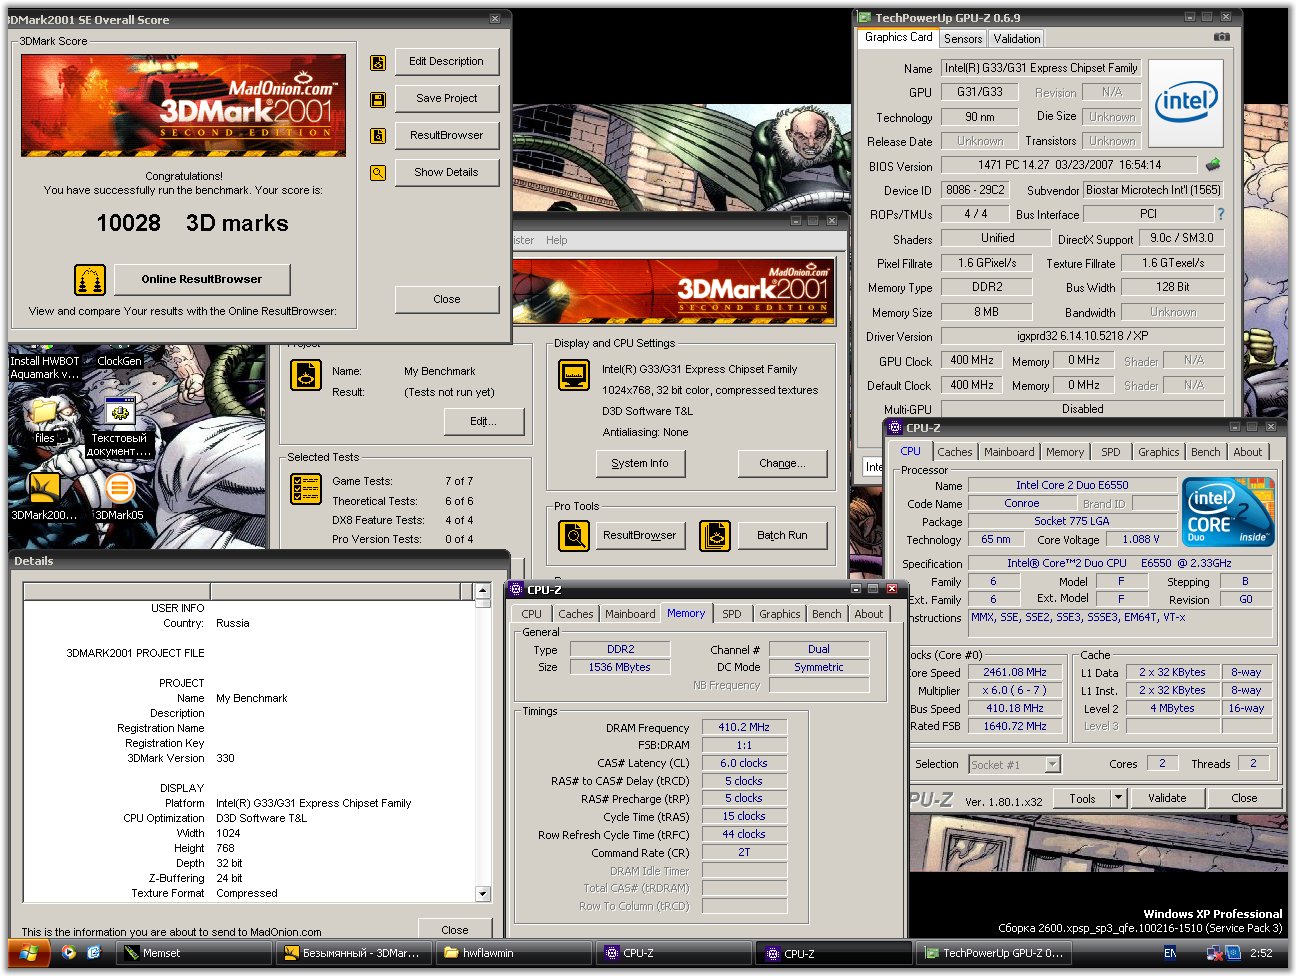Image resolution: width=1296 pixels, height=976 pixels.
Task: Click the Details list scrollbar down arrow
Action: click(483, 893)
